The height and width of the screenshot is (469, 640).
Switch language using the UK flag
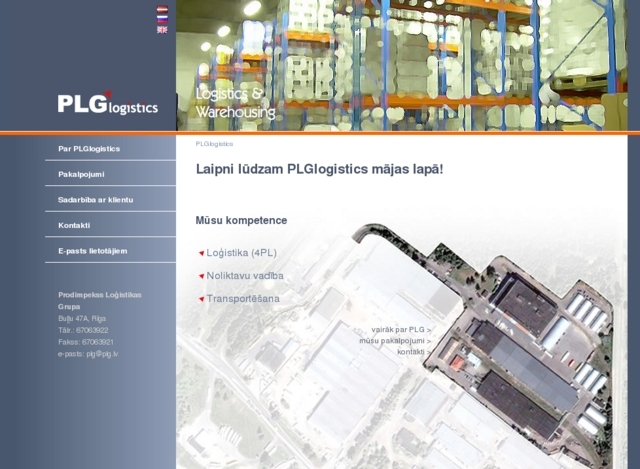coord(162,30)
